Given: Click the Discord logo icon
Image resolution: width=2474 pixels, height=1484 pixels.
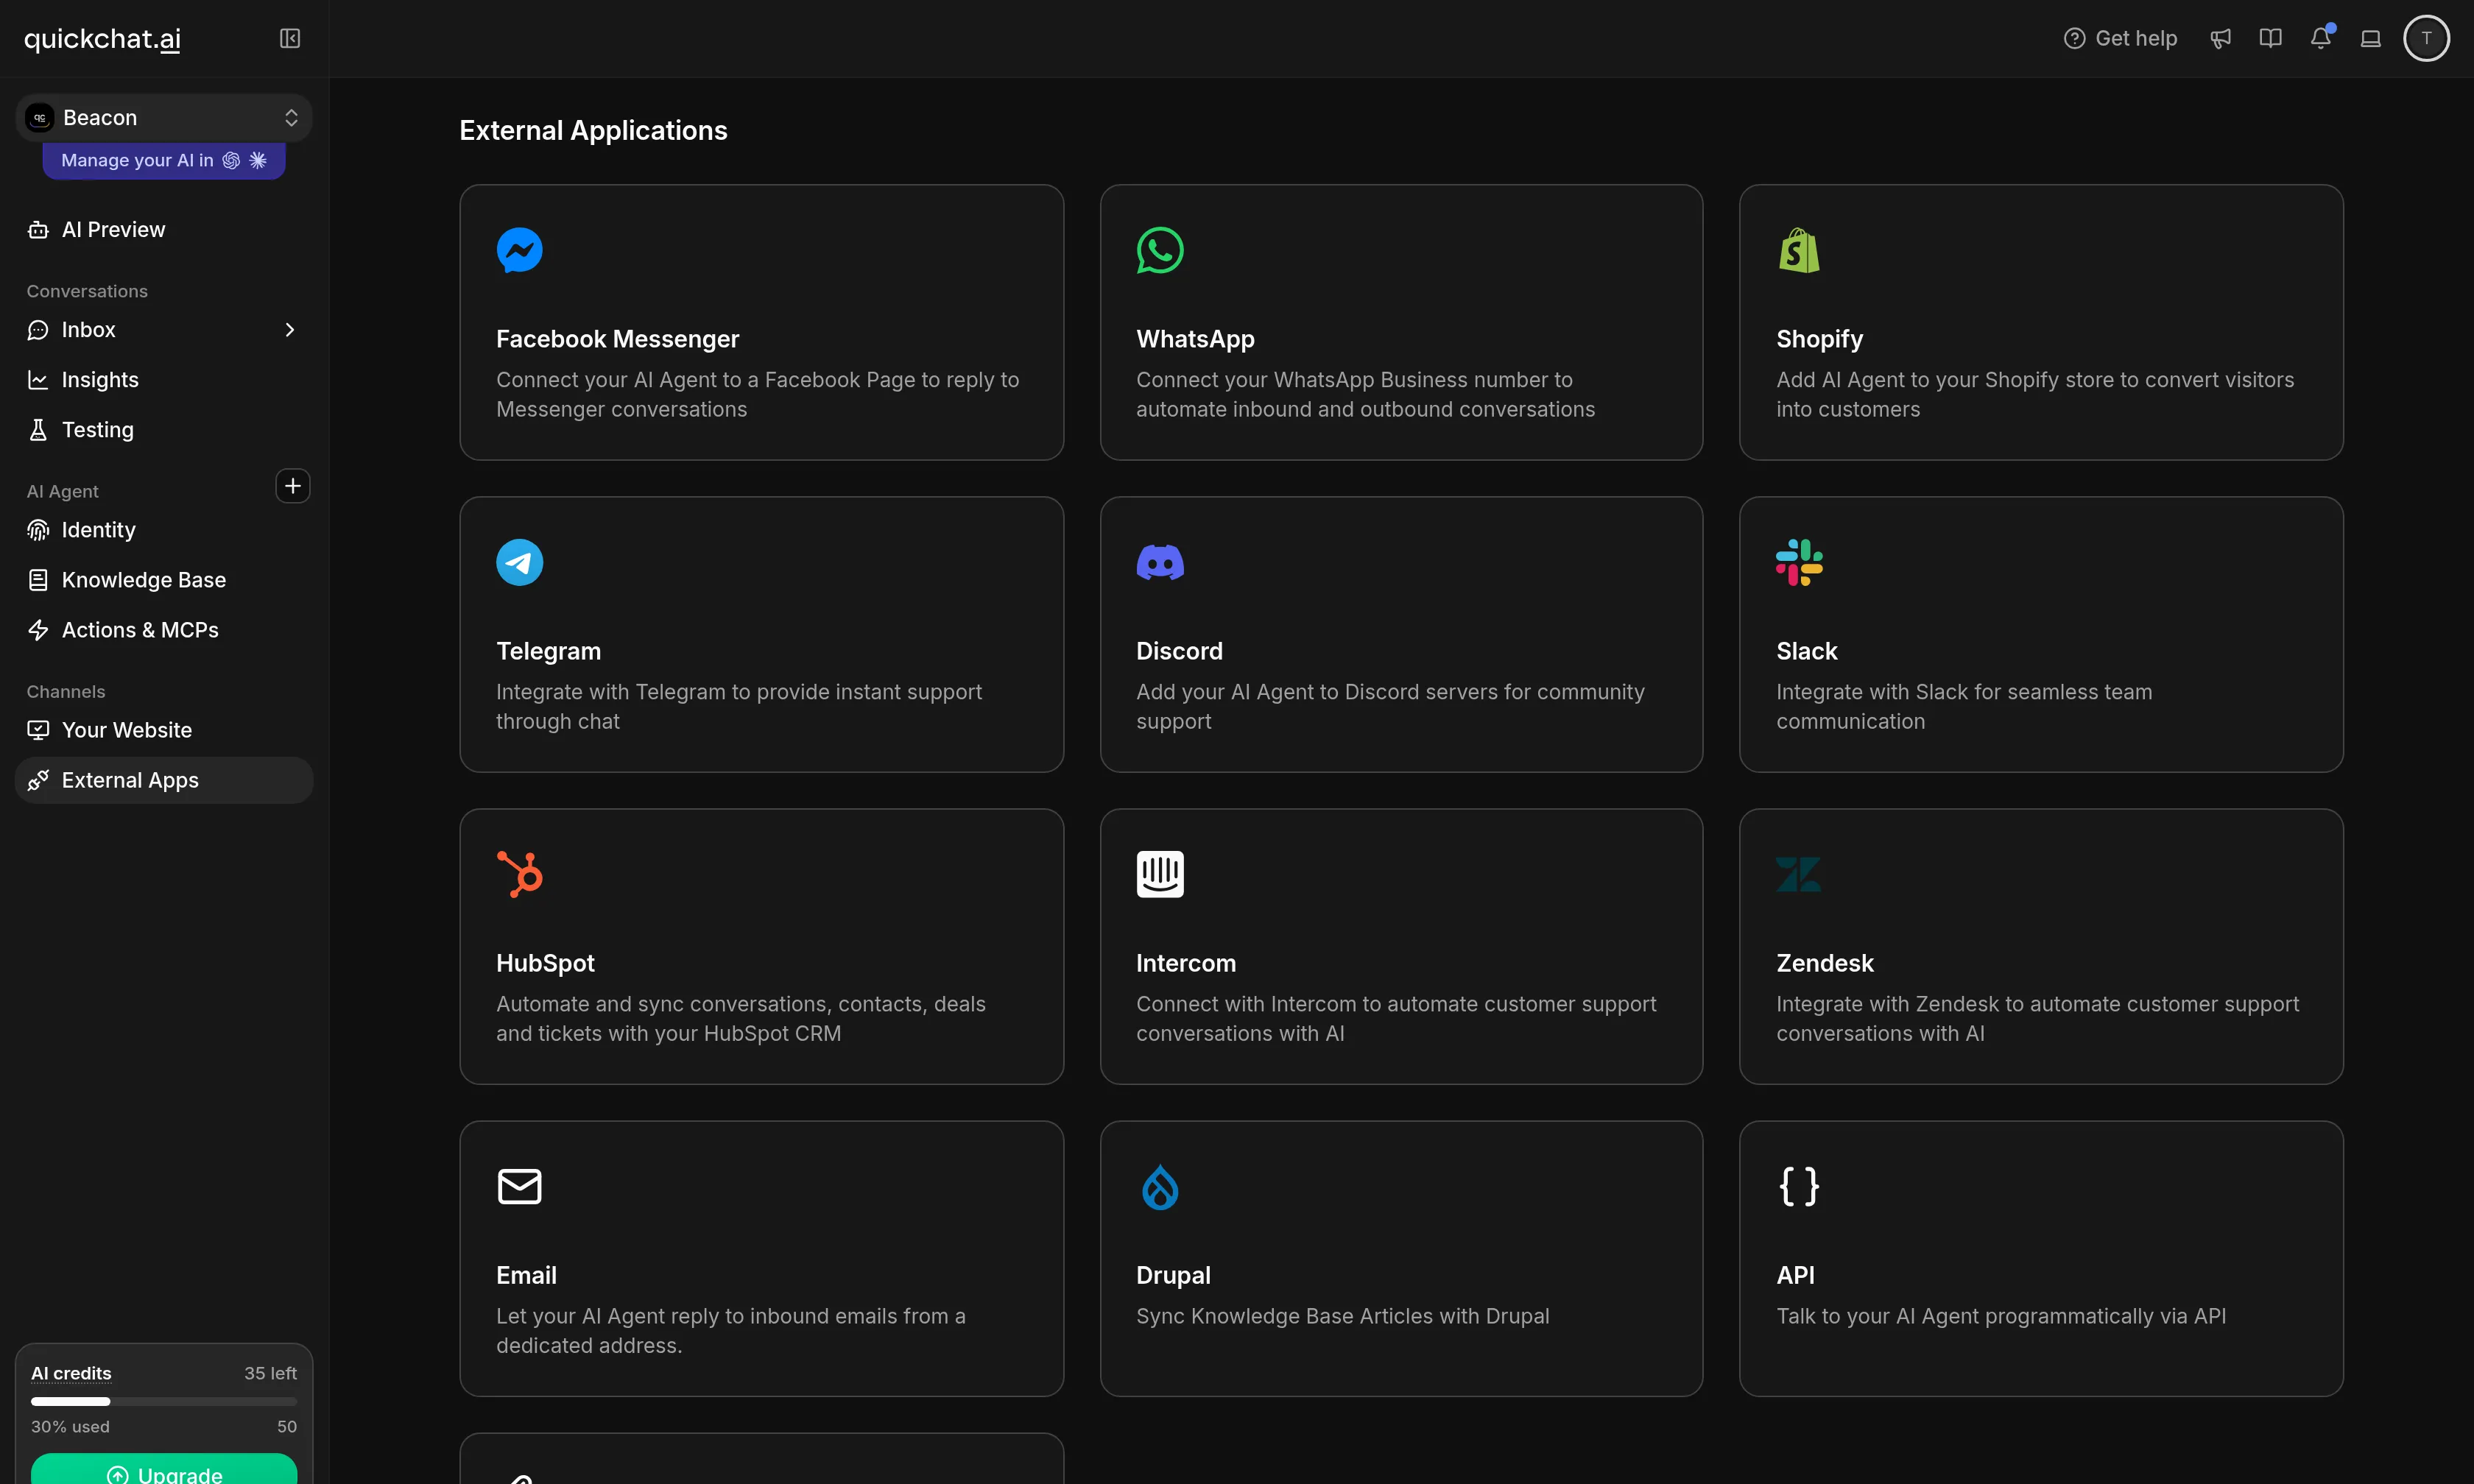Looking at the screenshot, I should (1159, 562).
